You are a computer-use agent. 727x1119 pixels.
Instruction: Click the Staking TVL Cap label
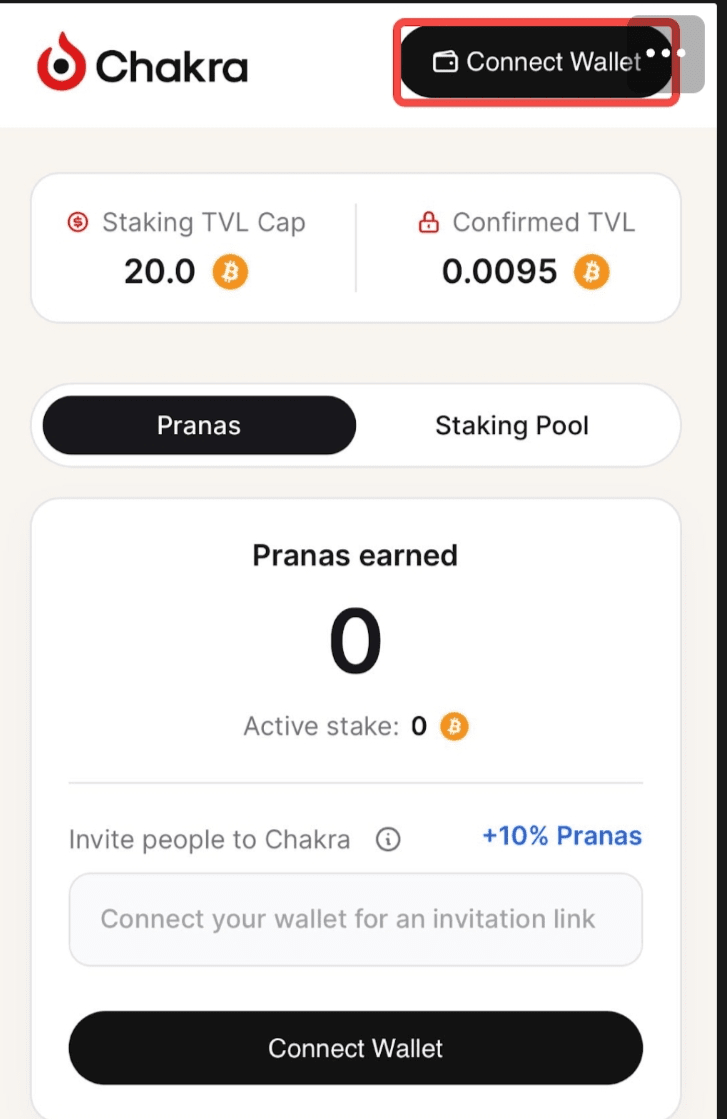click(203, 222)
